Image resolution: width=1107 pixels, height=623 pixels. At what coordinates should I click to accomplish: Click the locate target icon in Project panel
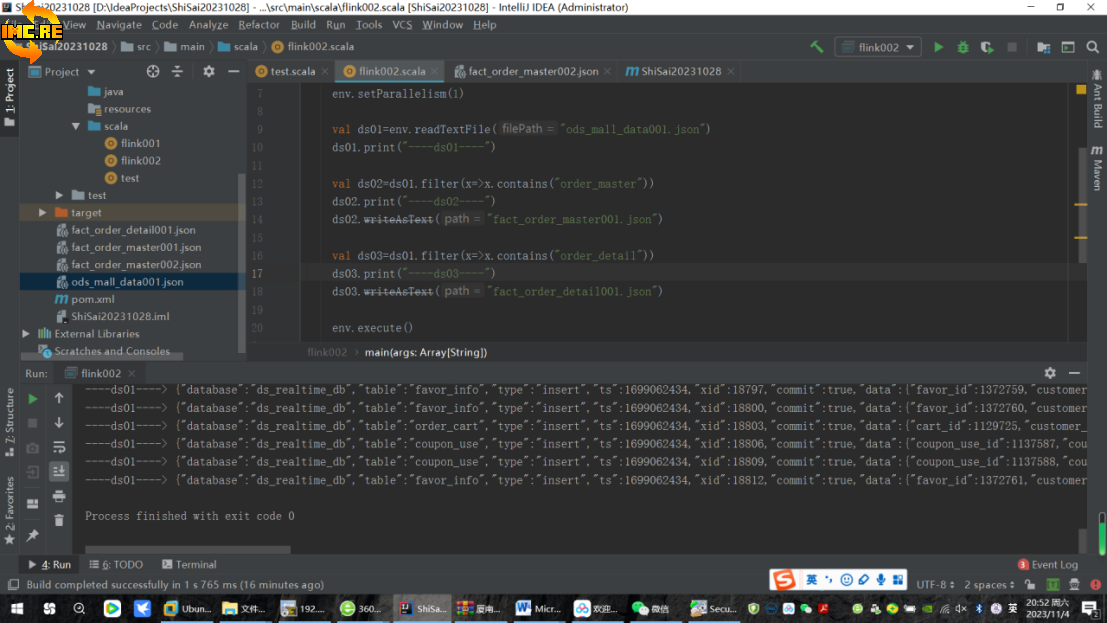(153, 72)
